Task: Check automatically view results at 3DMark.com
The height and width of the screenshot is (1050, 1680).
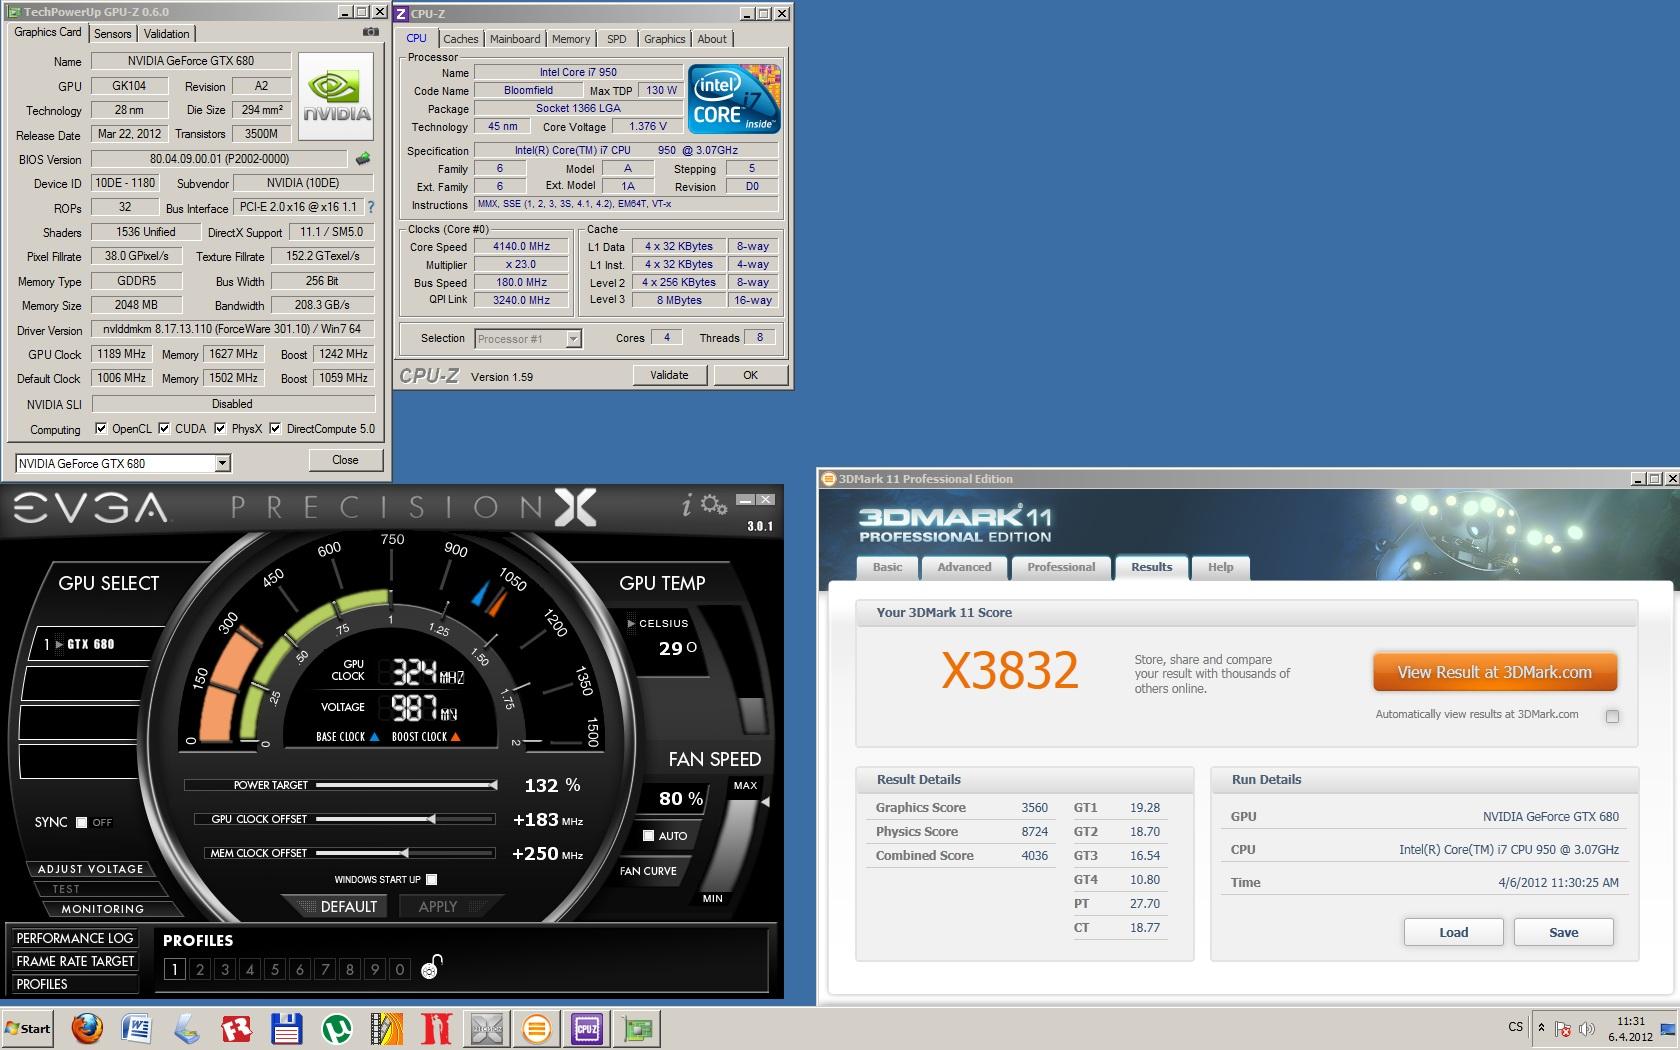Action: point(1612,716)
